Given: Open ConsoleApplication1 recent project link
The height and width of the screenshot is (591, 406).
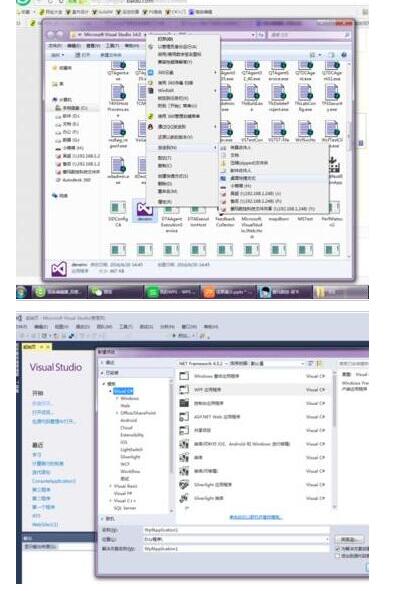Looking at the screenshot, I should coord(54,481).
